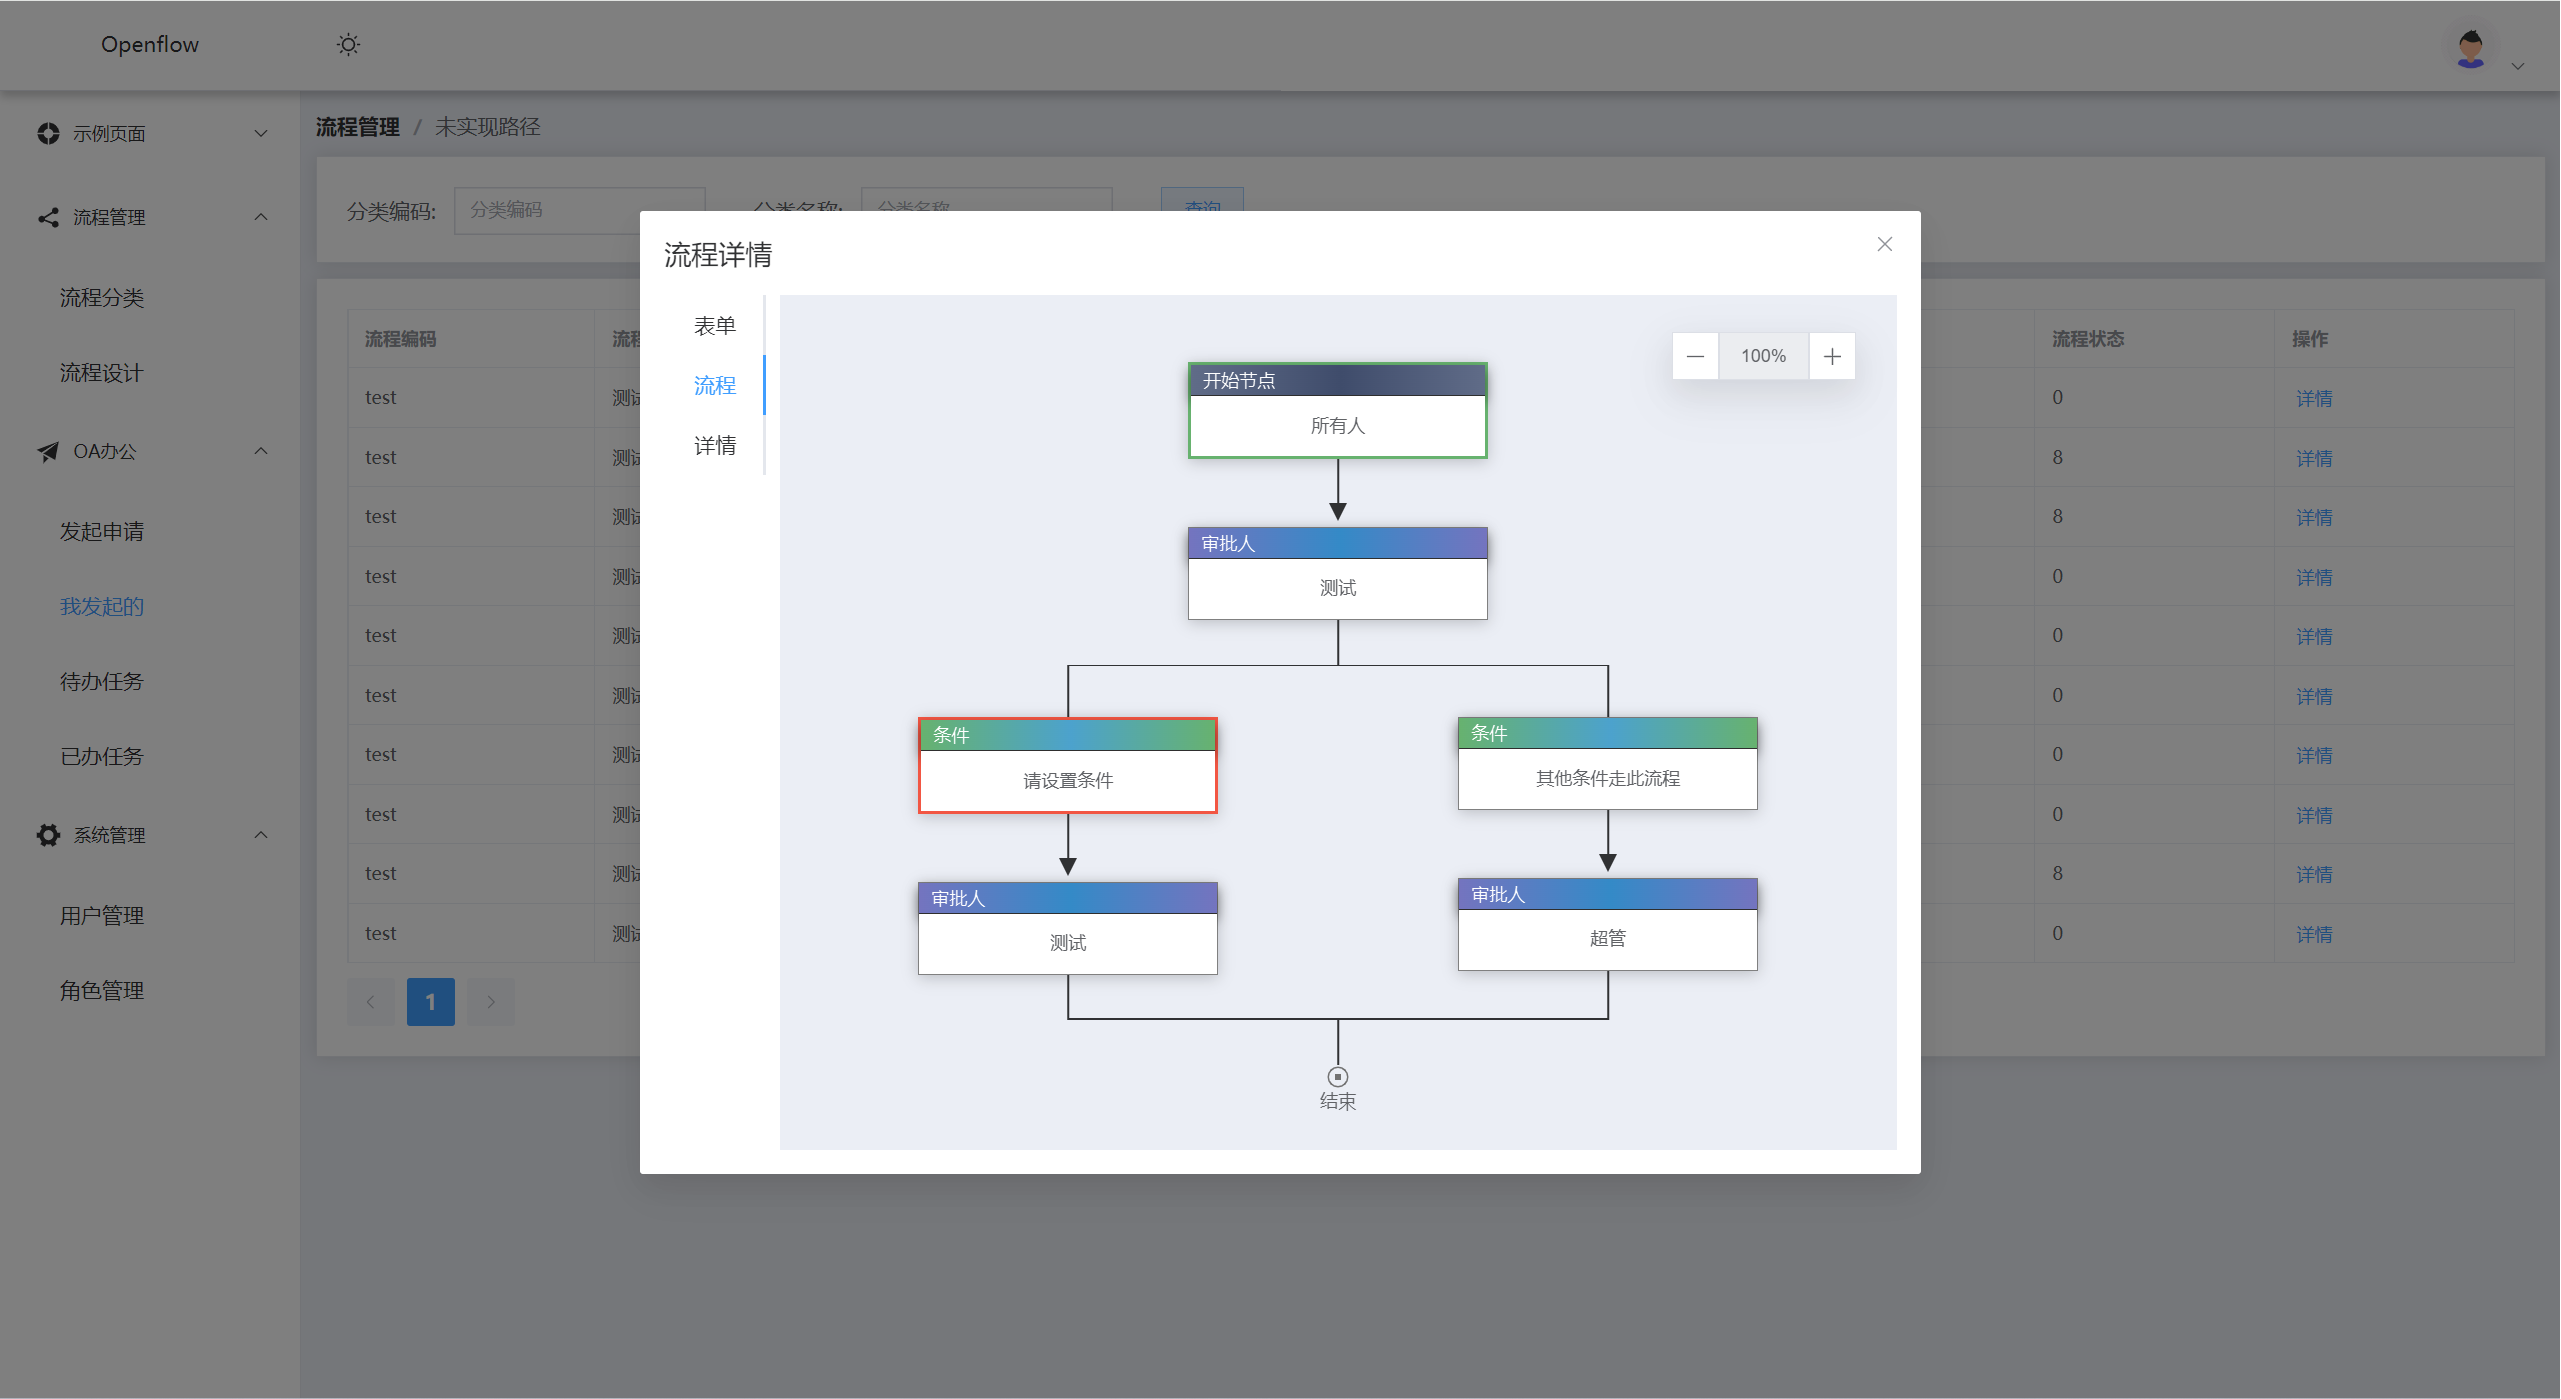Click the 流程管理 share icon
Screen dimensions: 2561x1399
48,217
